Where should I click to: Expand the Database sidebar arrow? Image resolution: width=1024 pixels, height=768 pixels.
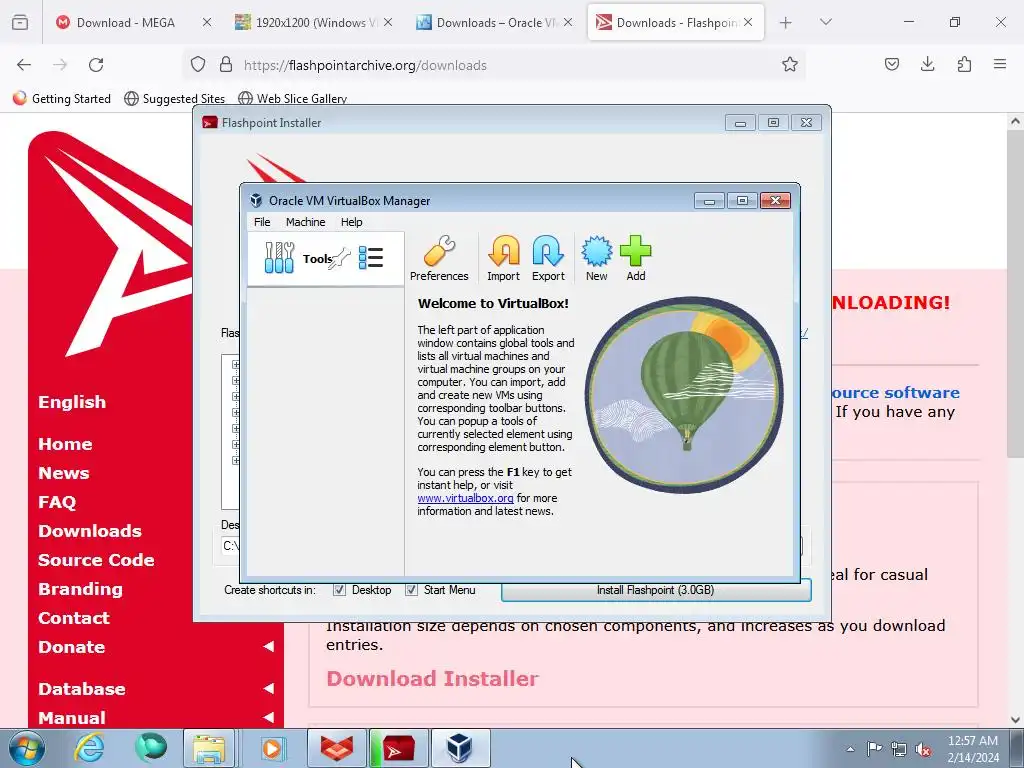(268, 688)
